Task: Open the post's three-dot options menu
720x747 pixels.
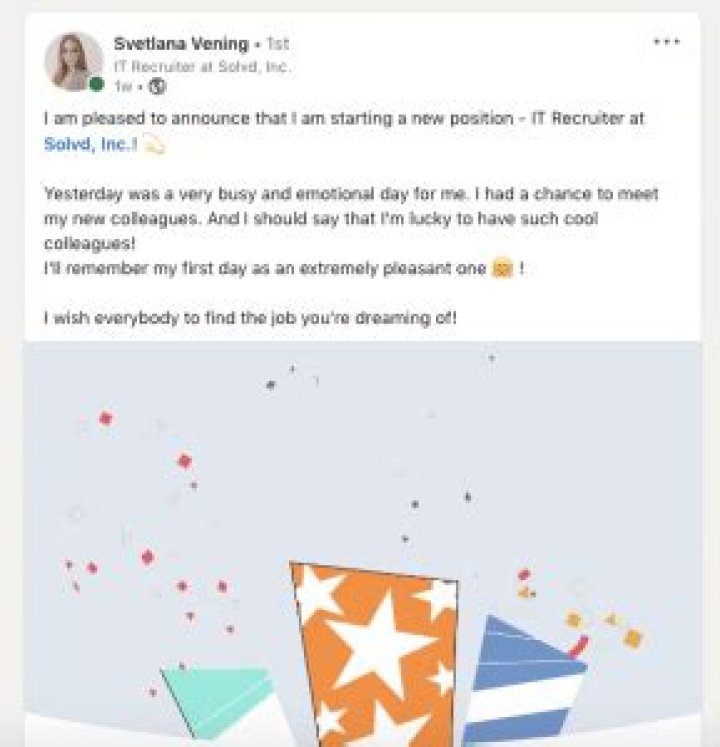Action: tap(666, 42)
